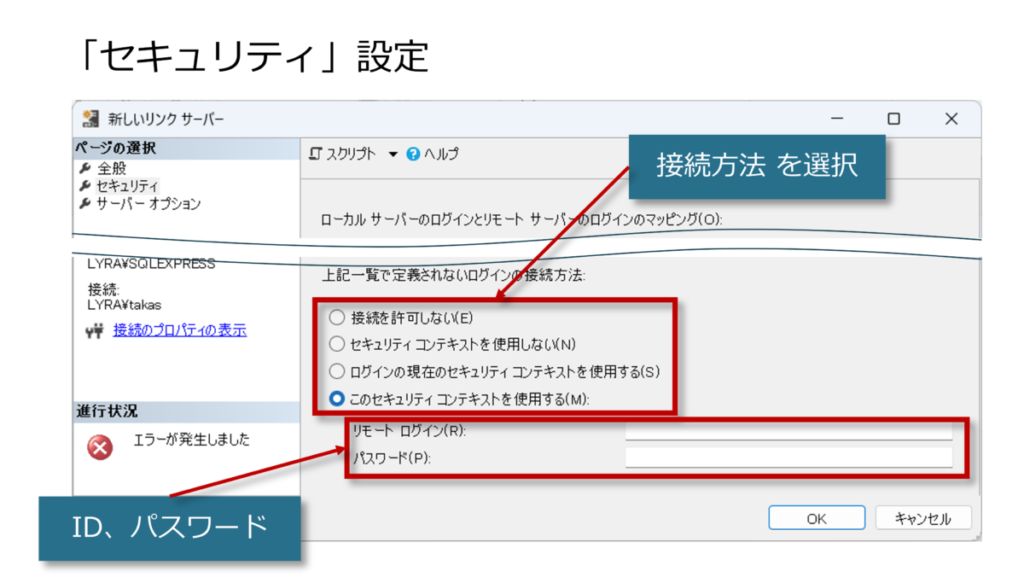
Task: Choose セキュリティ コンテキストを使用しない option
Action: pyautogui.click(x=336, y=345)
